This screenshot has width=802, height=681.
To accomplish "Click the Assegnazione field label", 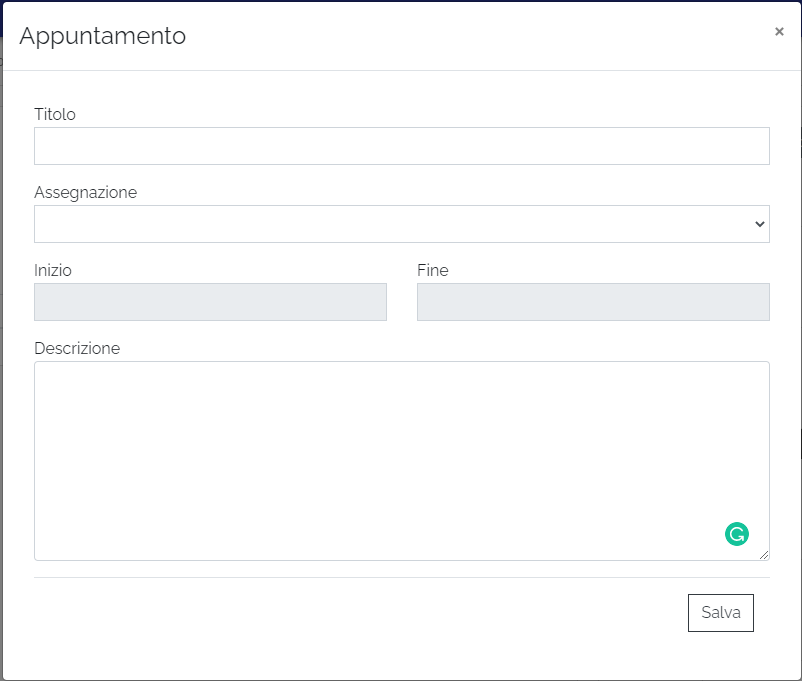I will coord(85,192).
